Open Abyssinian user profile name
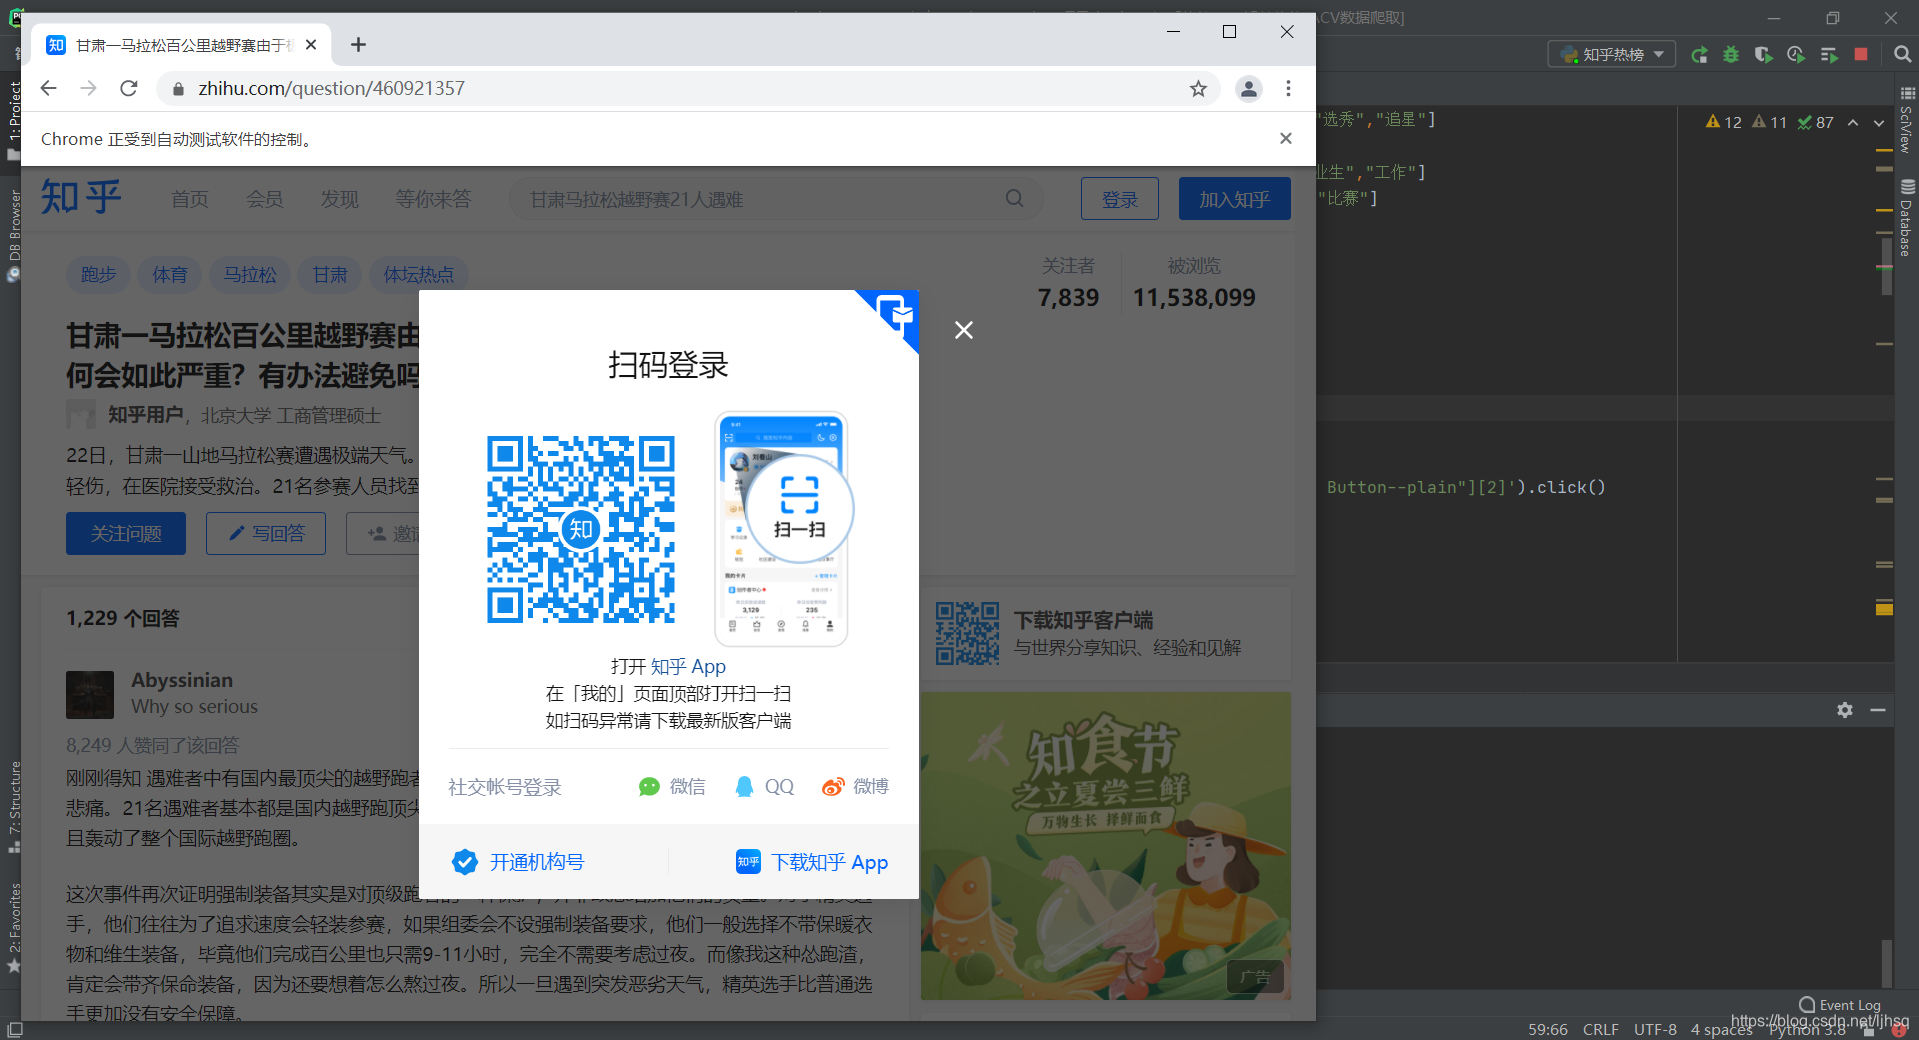The image size is (1919, 1040). tap(182, 680)
